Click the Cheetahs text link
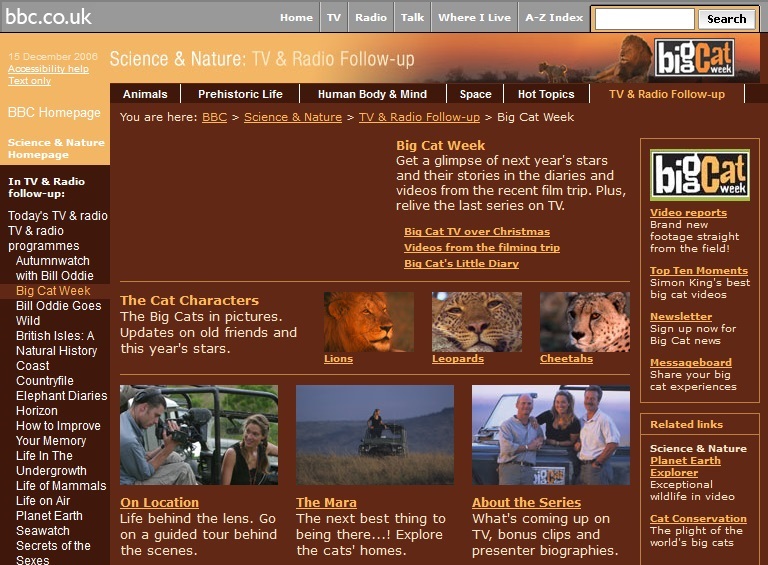This screenshot has width=768, height=565. pos(566,358)
